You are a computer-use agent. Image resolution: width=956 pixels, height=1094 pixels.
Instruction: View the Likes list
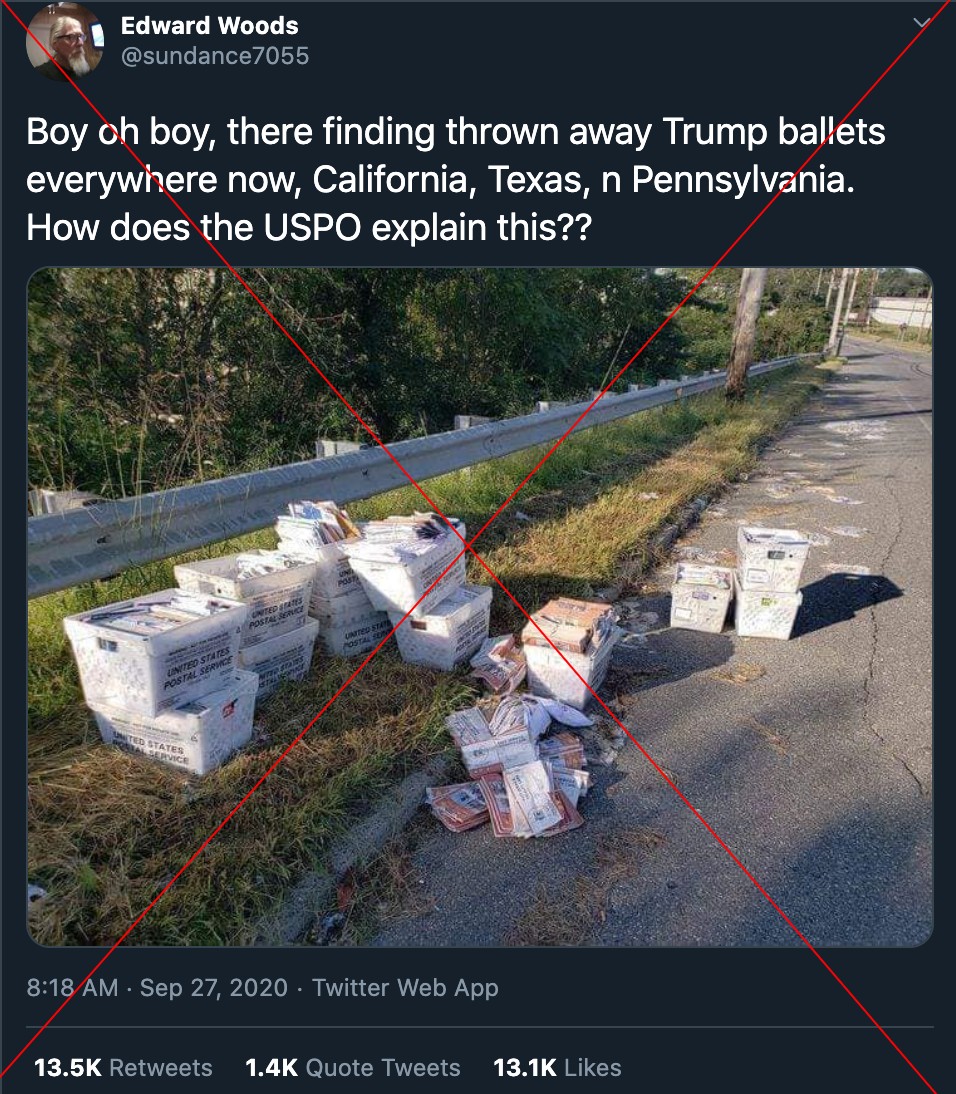557,1067
